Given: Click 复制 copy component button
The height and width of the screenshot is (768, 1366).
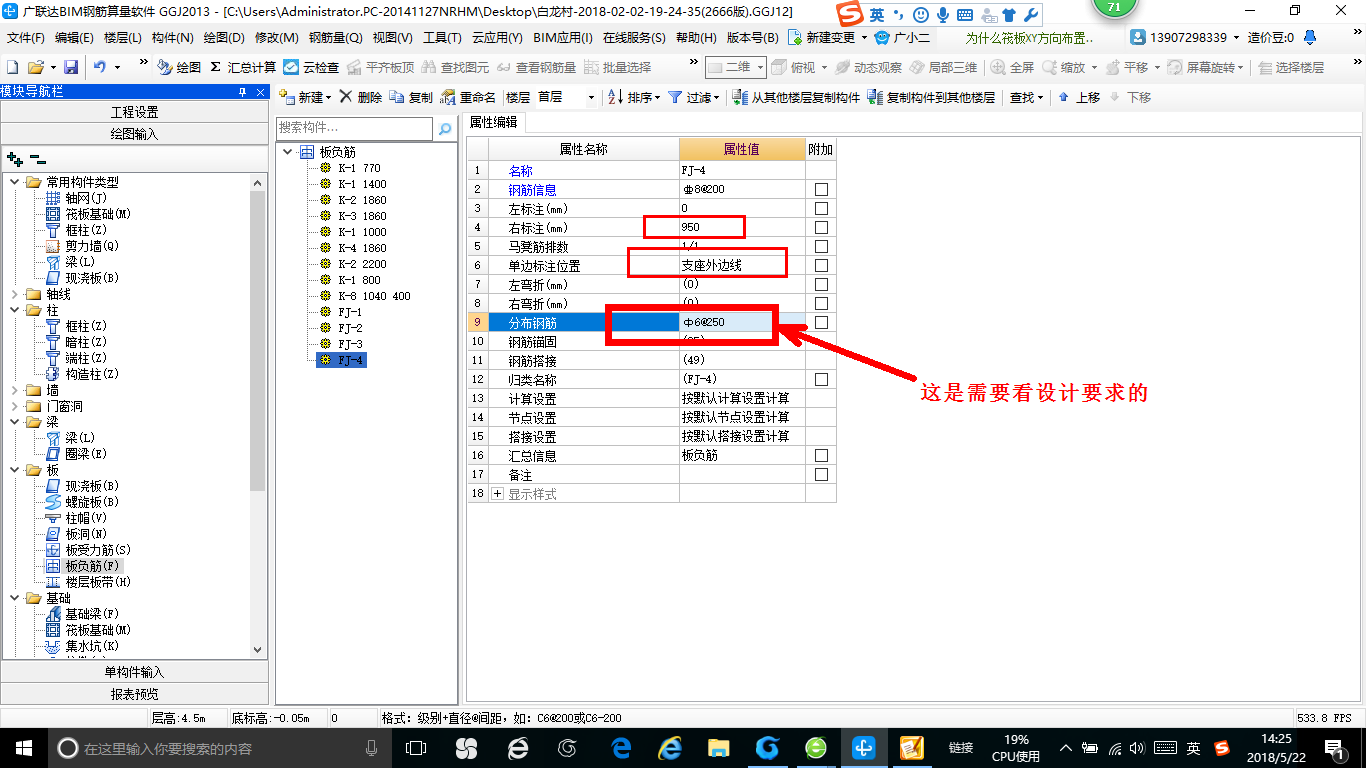Looking at the screenshot, I should tap(411, 97).
